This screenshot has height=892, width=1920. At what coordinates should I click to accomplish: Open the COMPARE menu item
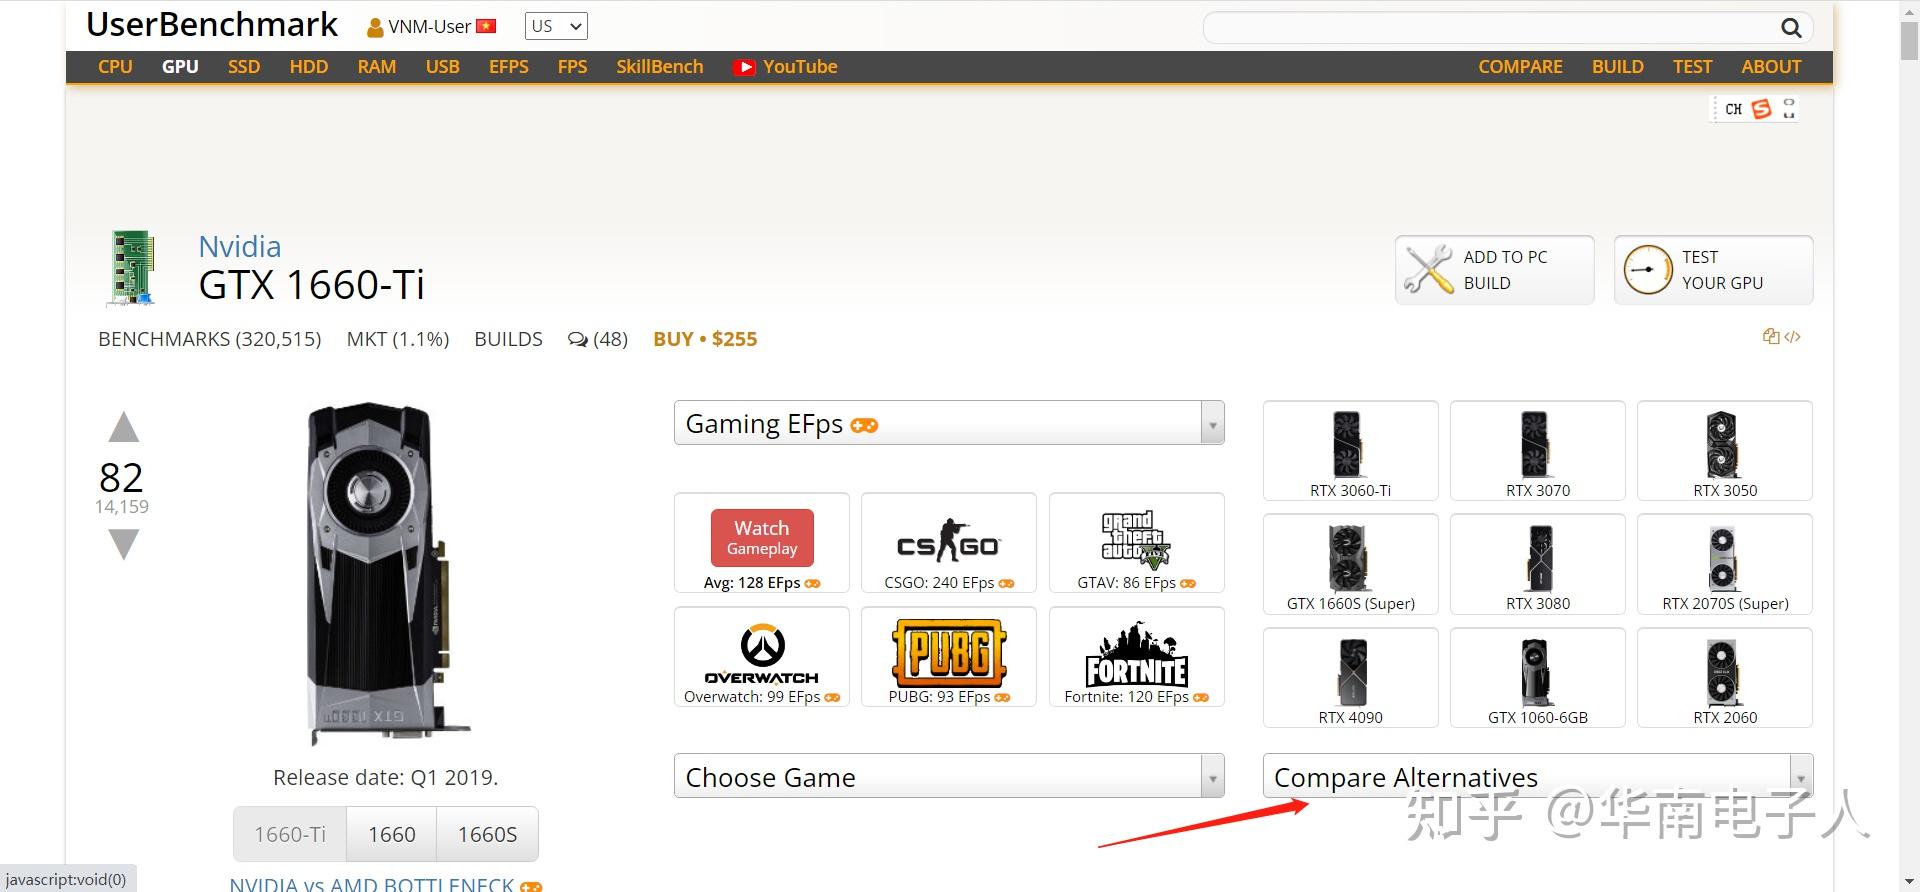[1520, 67]
